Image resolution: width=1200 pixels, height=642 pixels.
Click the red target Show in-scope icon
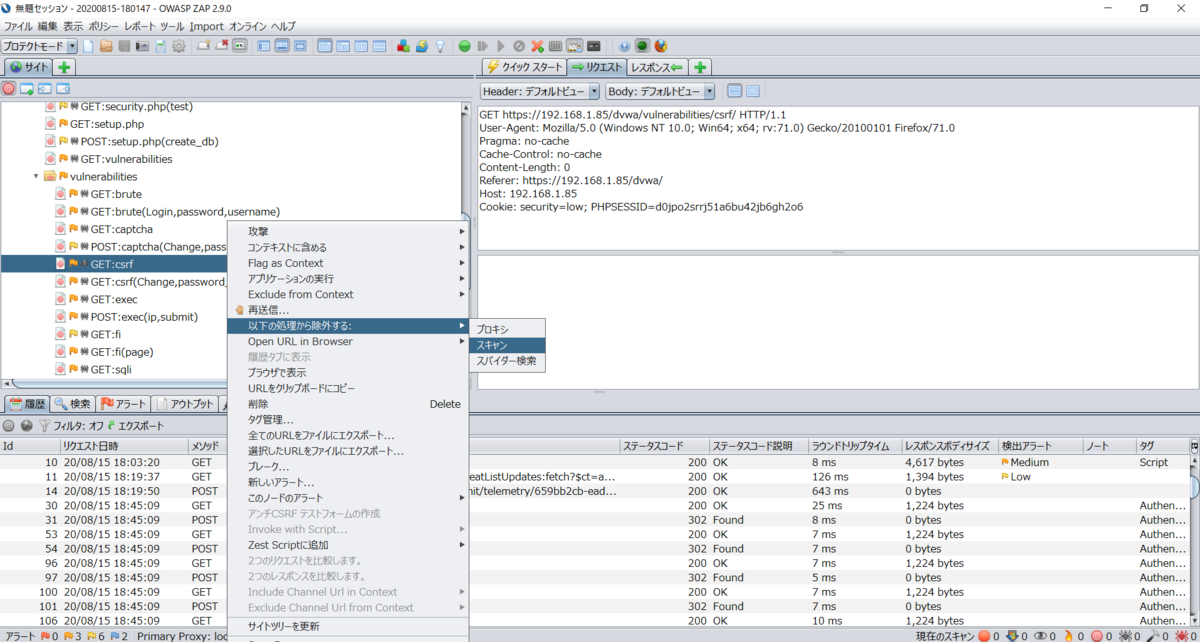coord(9,89)
